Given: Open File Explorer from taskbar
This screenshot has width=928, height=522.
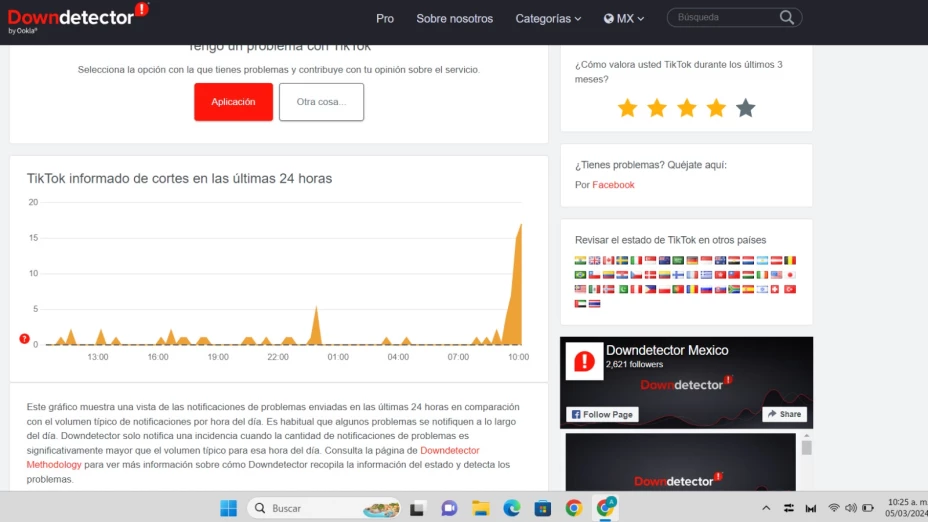Looking at the screenshot, I should pyautogui.click(x=481, y=508).
